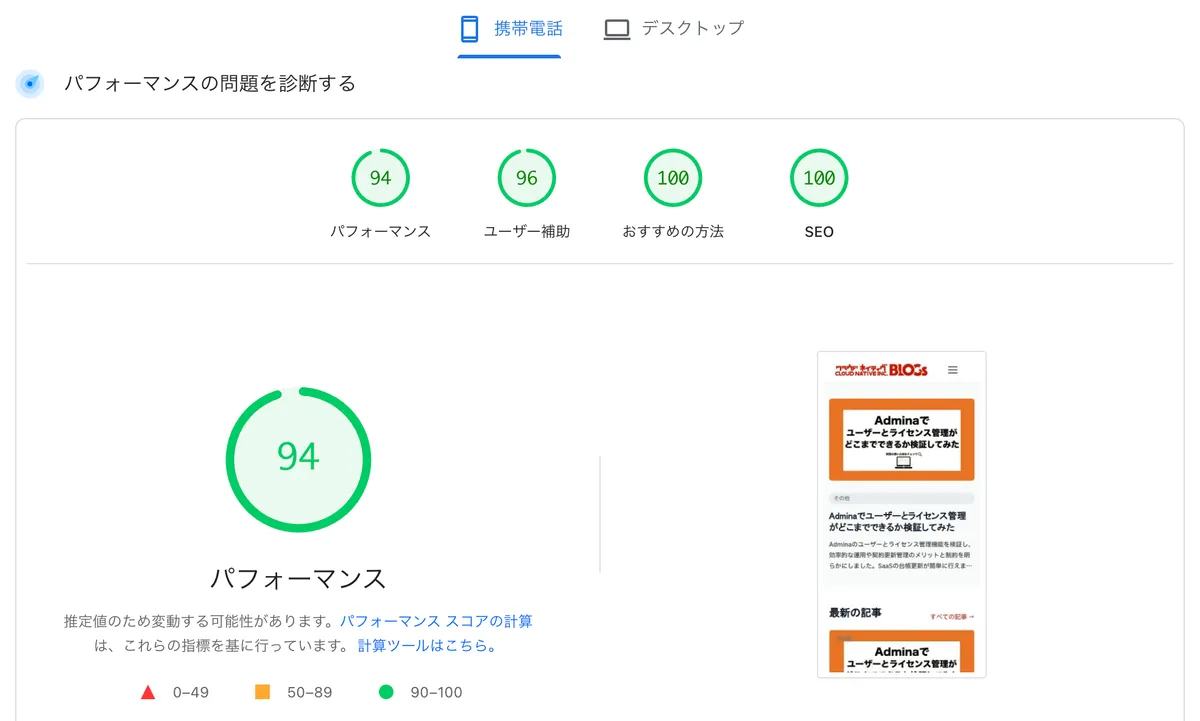The height and width of the screenshot is (721, 1200).
Task: Select the おすすめの方法 score gauge 100
Action: point(673,178)
